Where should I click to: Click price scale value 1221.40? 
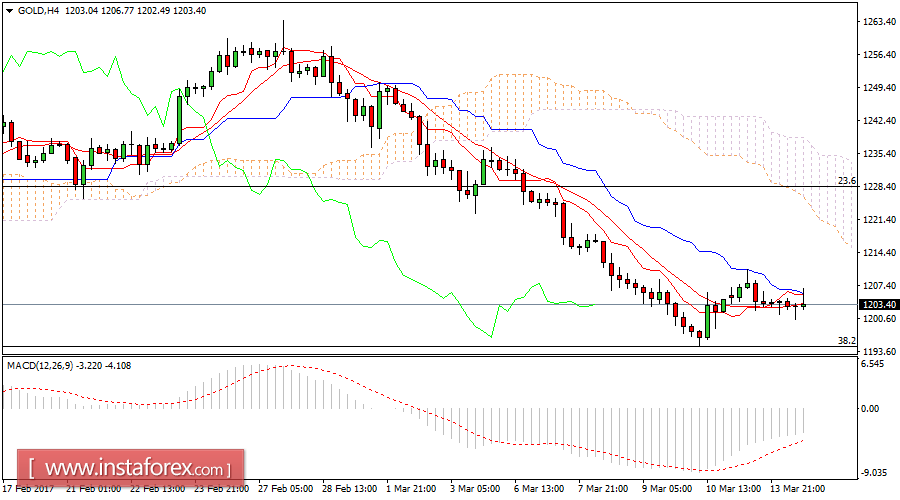click(880, 219)
